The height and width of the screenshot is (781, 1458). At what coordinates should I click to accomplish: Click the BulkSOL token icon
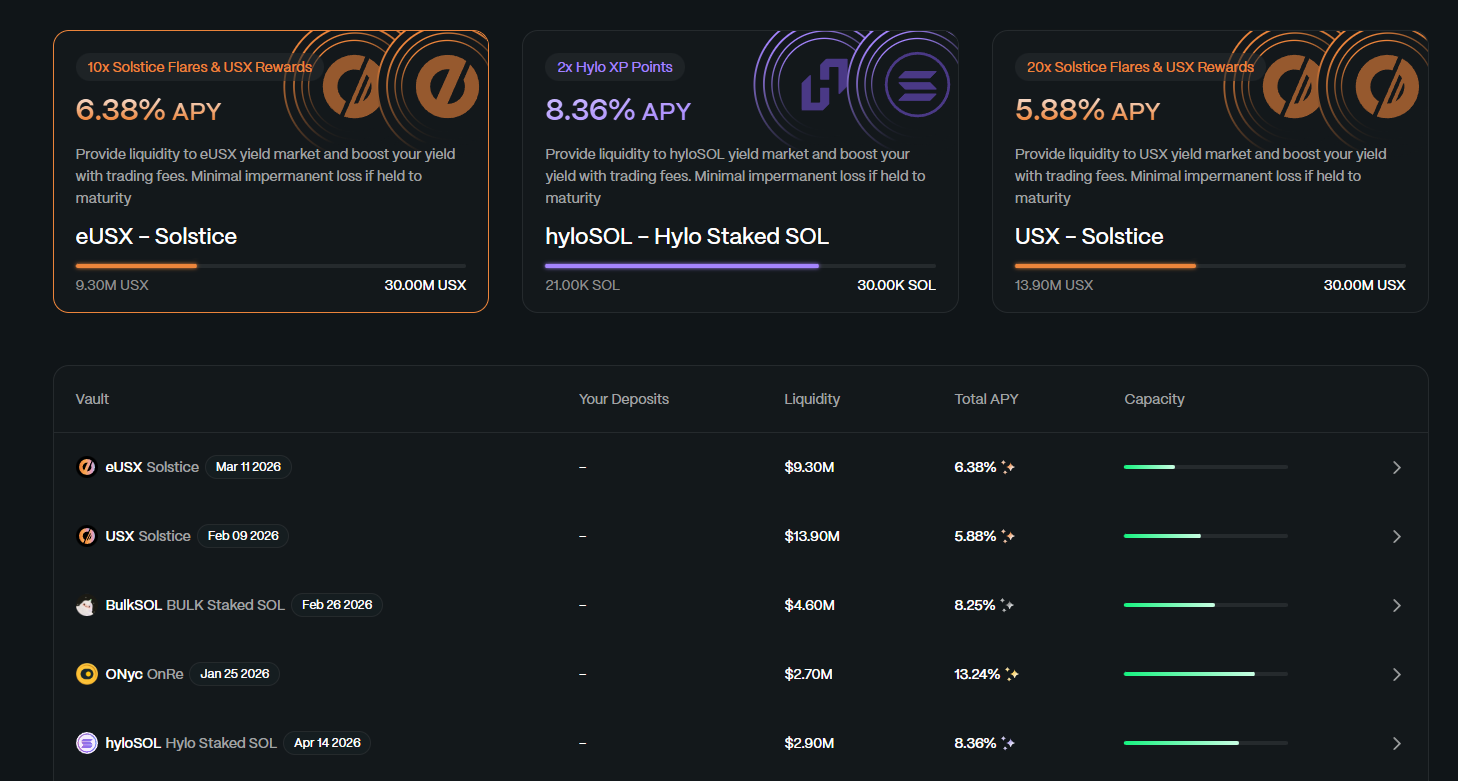click(87, 605)
